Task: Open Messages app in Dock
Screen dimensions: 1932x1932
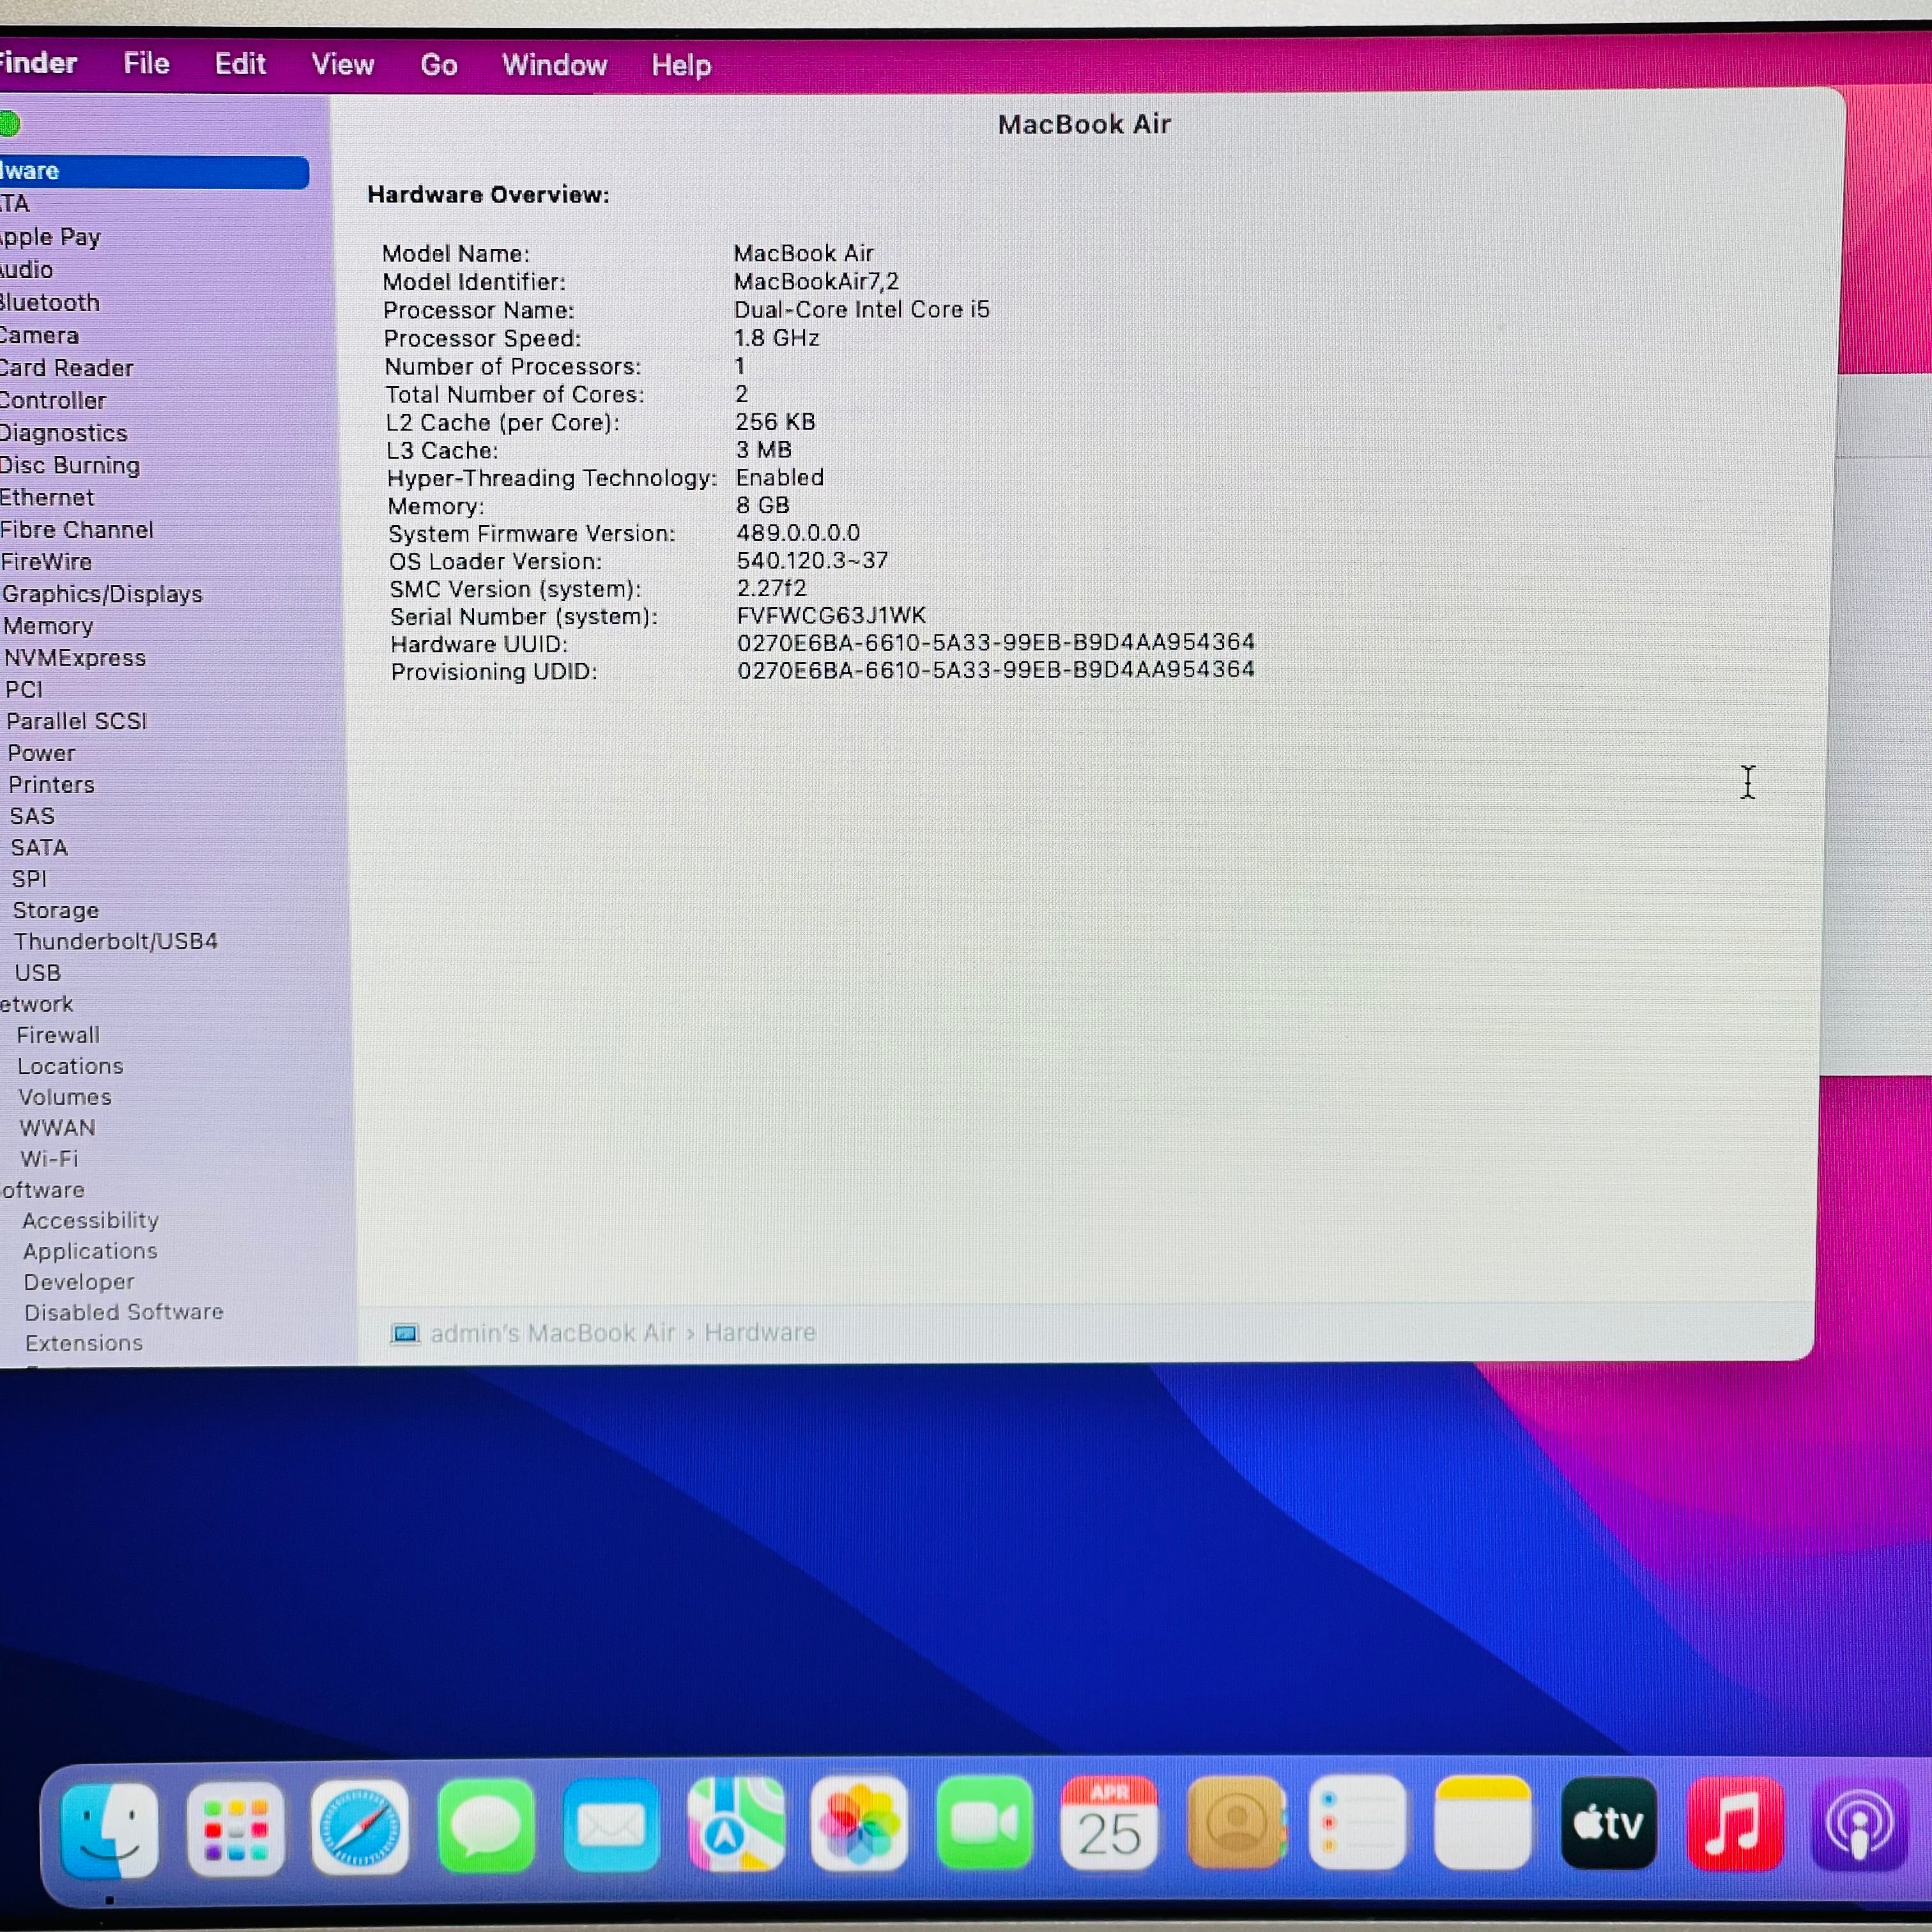Action: pyautogui.click(x=486, y=1826)
